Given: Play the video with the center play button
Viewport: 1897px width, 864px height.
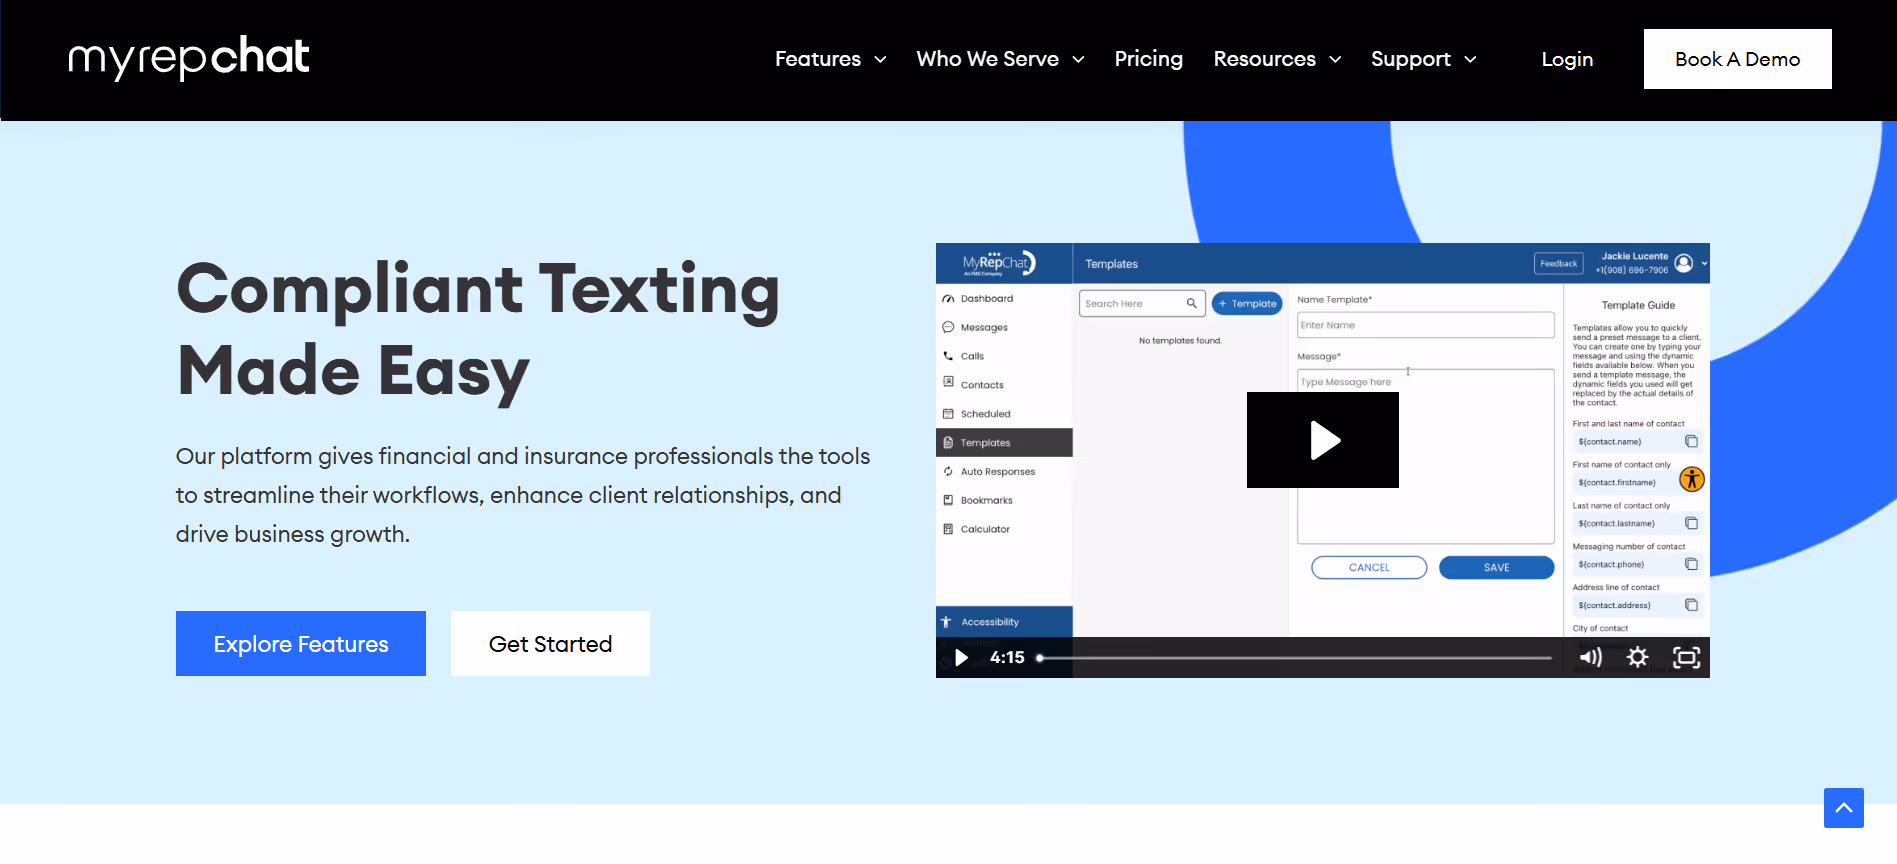Looking at the screenshot, I should (x=1323, y=440).
